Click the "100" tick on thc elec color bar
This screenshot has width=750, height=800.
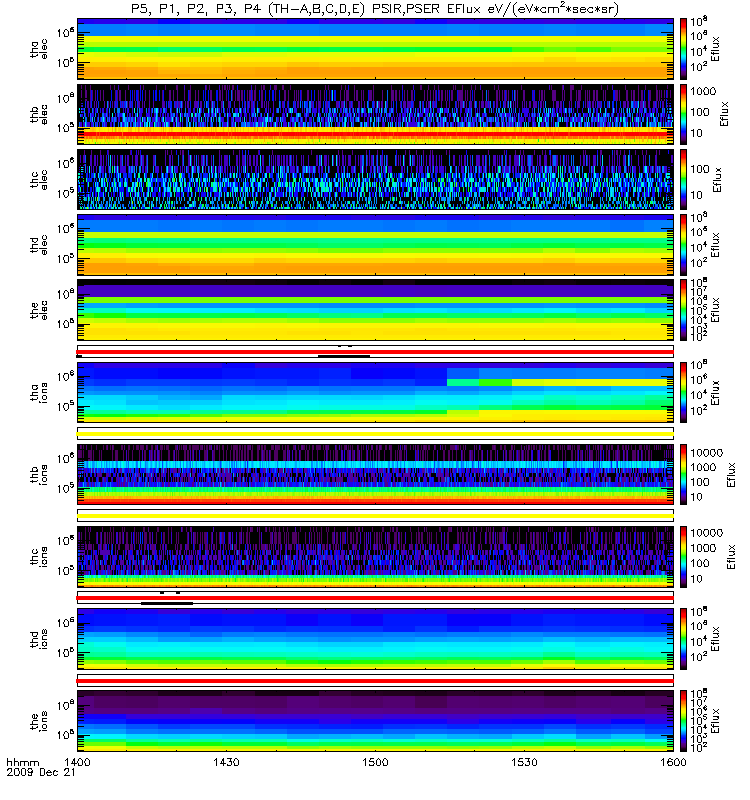700,169
